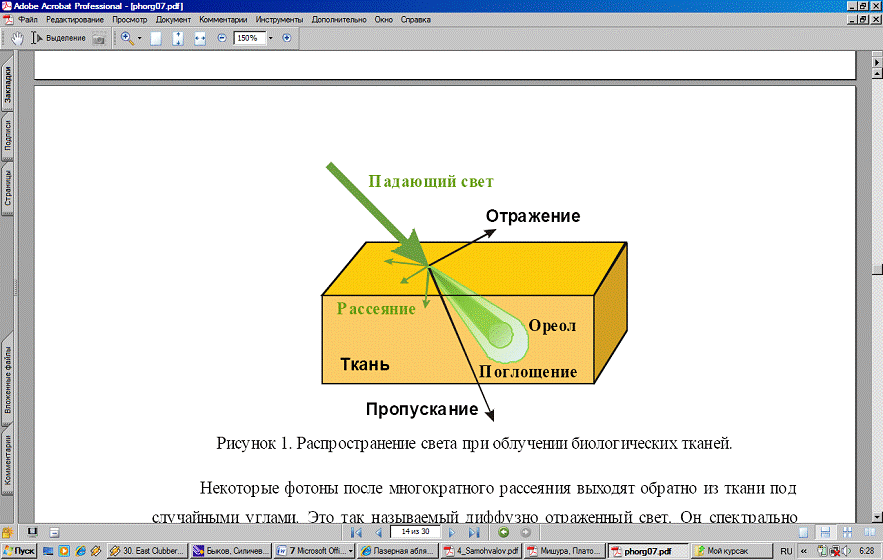Fit the page to window height
The image size is (883, 560).
177,38
